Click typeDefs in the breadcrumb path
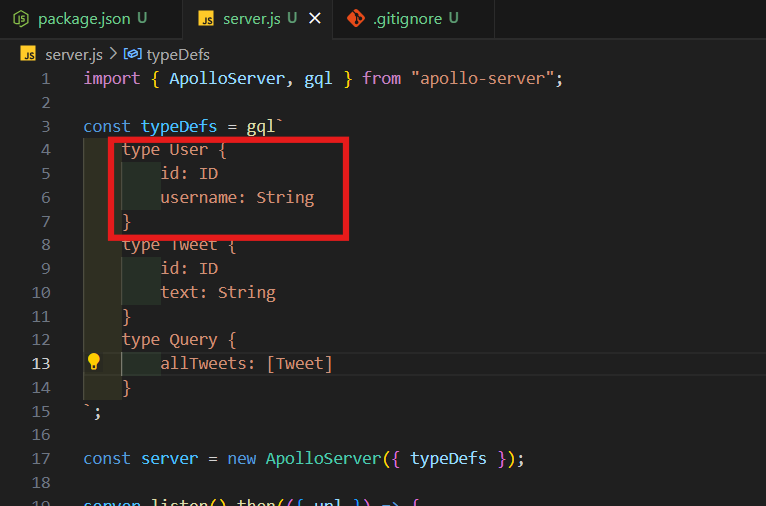Image resolution: width=766 pixels, height=506 pixels. (178, 55)
